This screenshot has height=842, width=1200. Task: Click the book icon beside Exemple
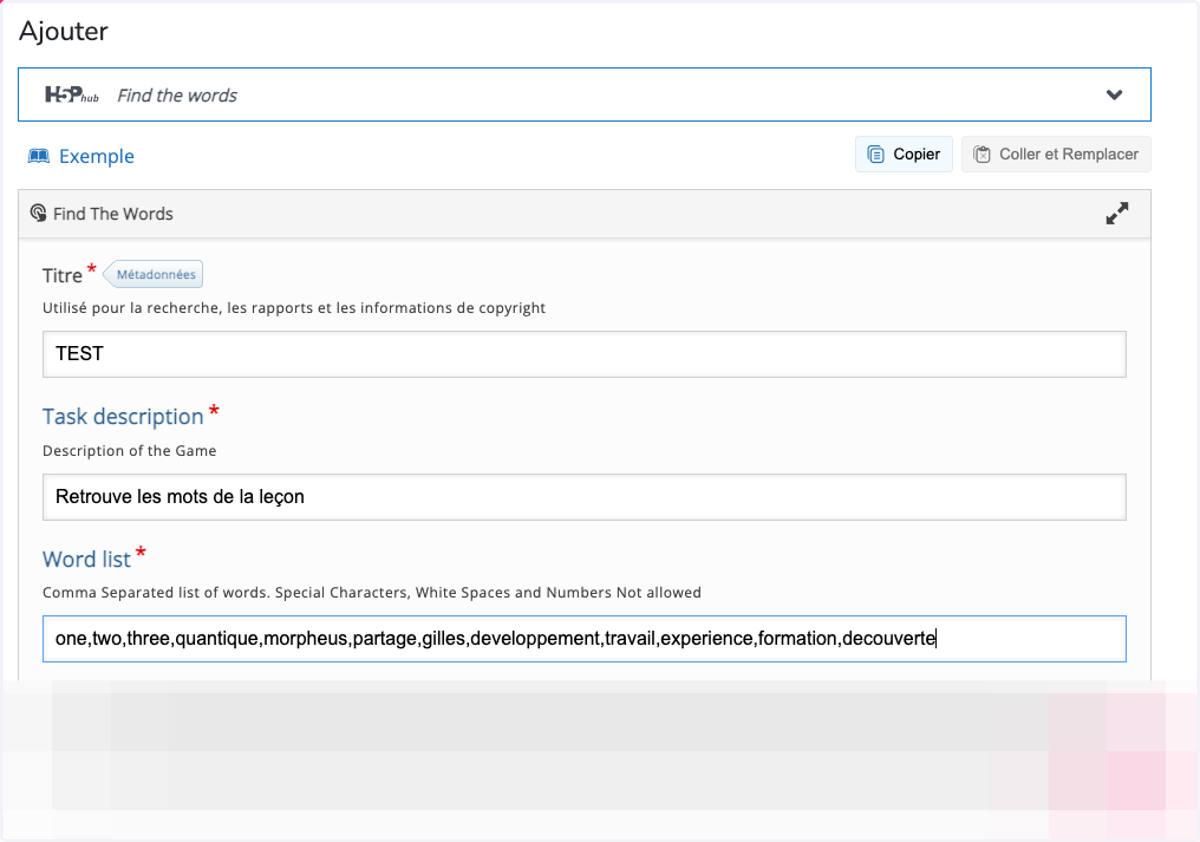(39, 156)
